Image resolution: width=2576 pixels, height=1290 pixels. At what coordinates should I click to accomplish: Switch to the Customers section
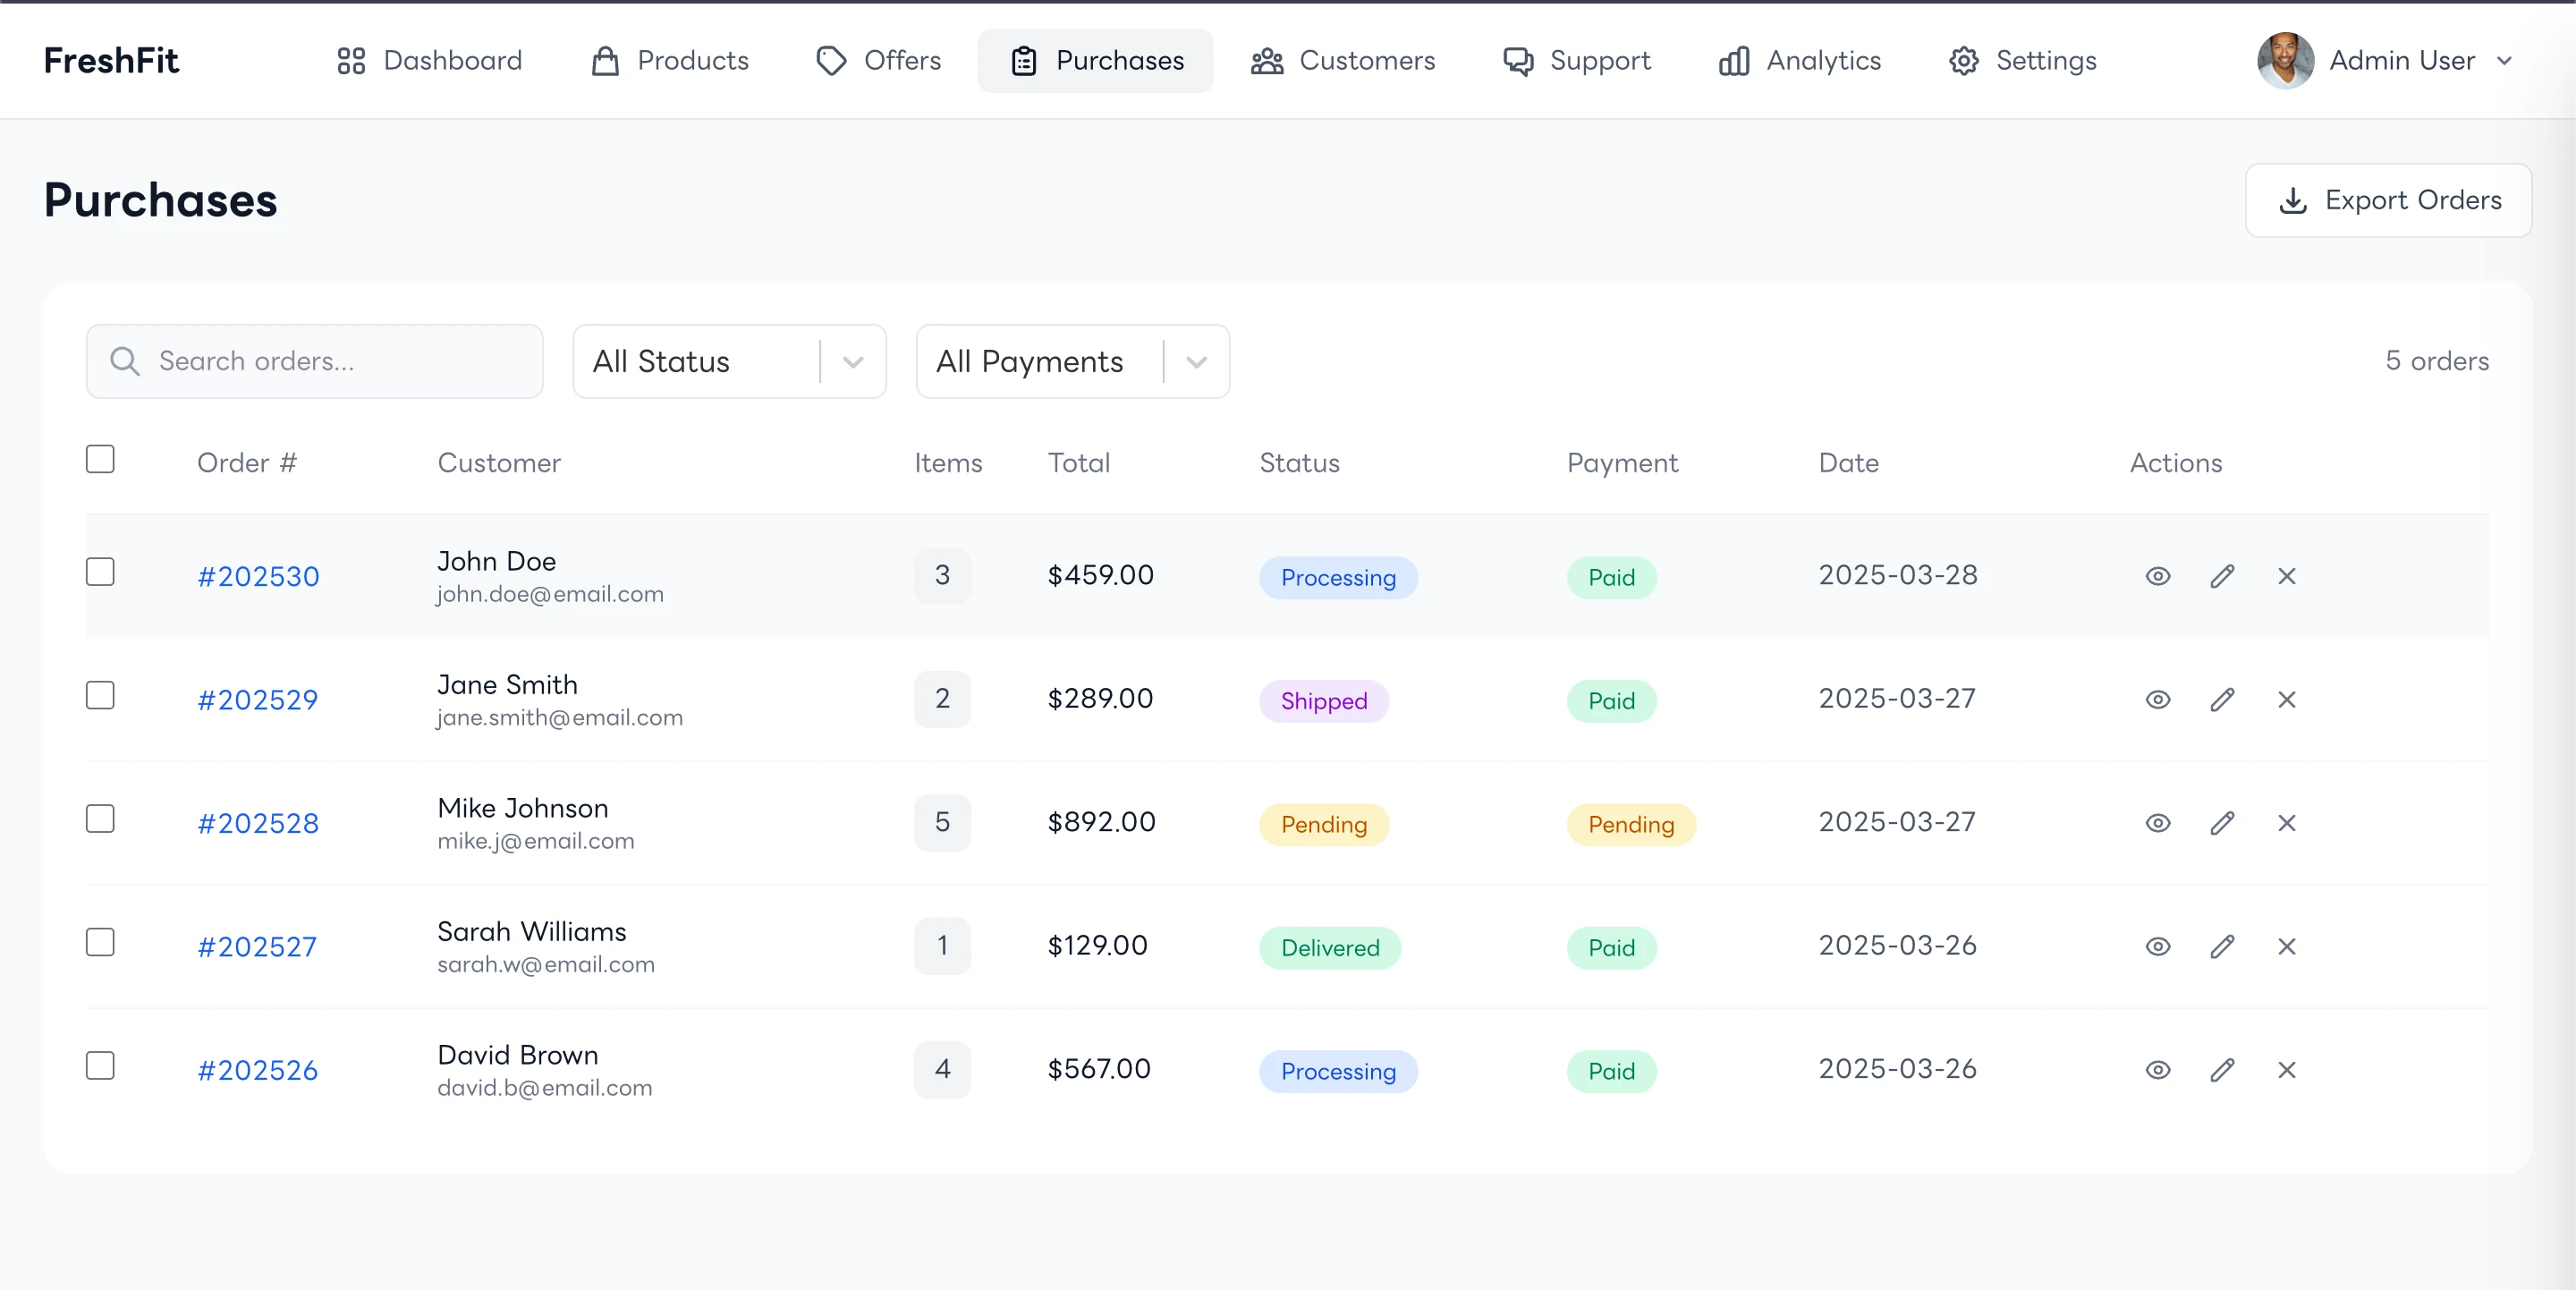[1342, 61]
